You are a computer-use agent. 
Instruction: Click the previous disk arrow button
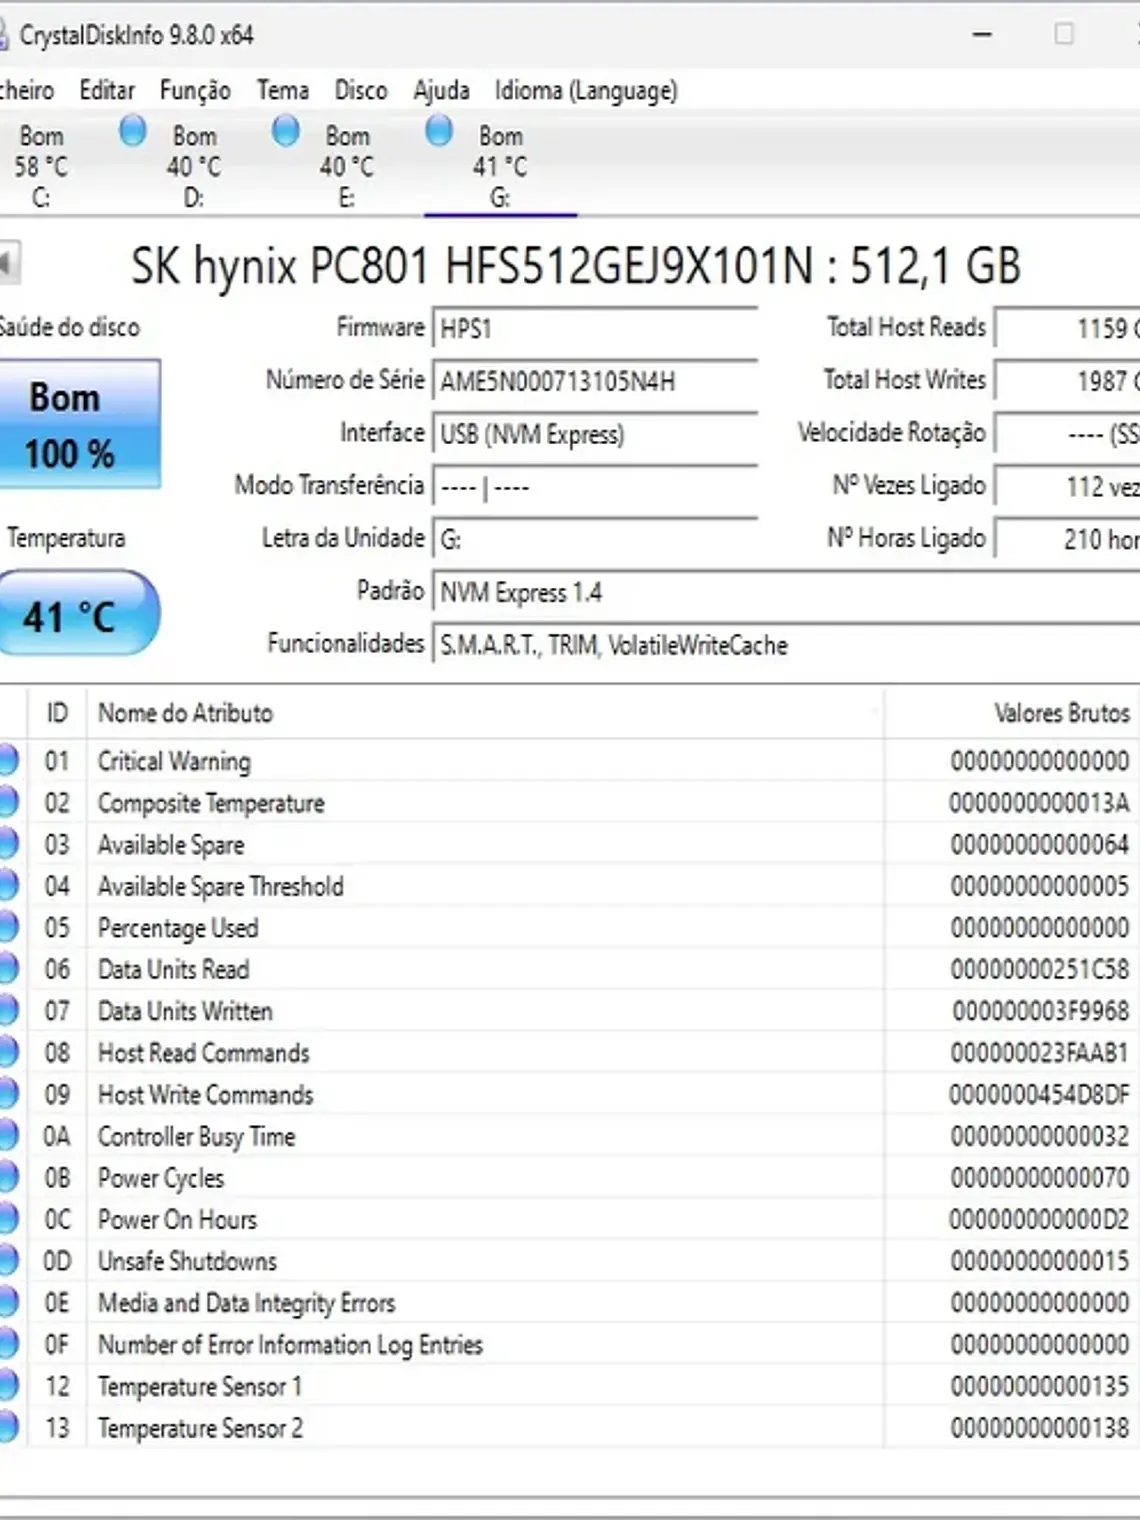[9, 265]
